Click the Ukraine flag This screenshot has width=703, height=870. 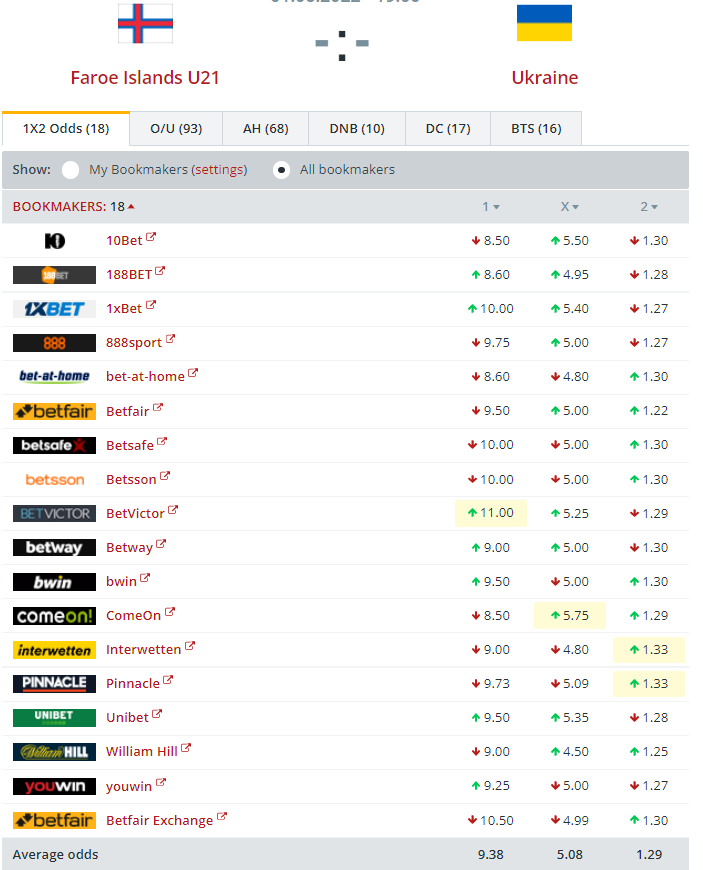(544, 23)
